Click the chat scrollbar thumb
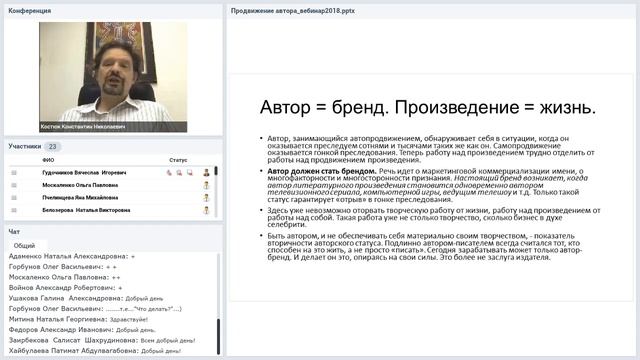Viewport: 640px width, 360px height. [x=218, y=337]
